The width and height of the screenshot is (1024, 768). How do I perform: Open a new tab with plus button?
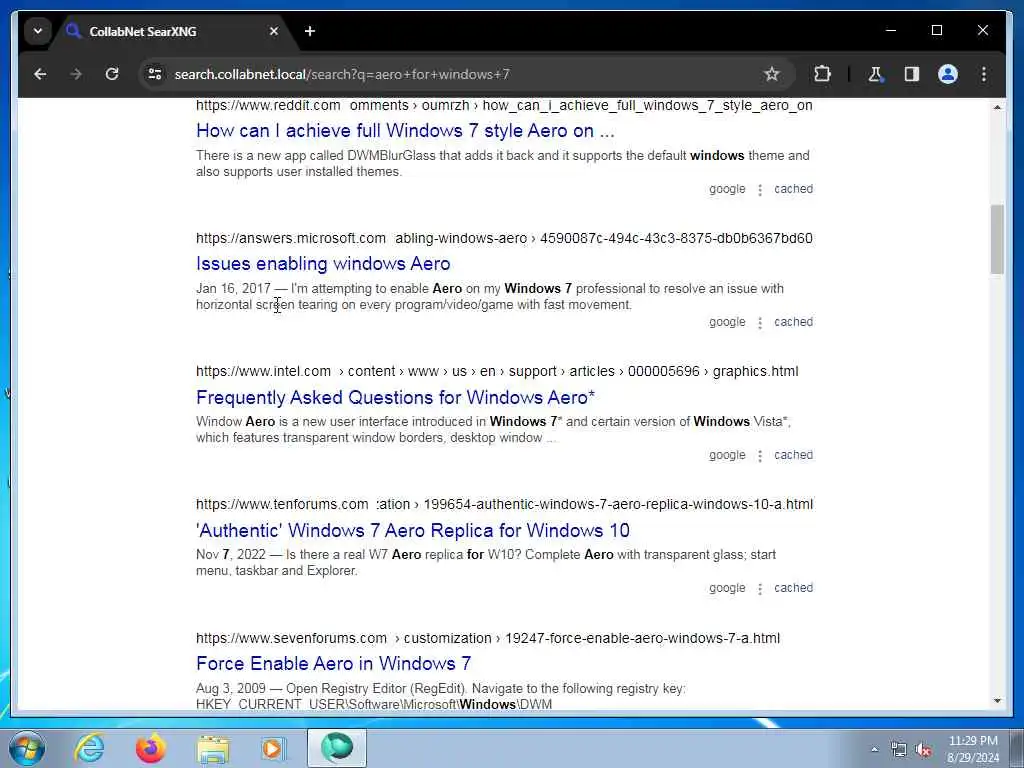[310, 31]
